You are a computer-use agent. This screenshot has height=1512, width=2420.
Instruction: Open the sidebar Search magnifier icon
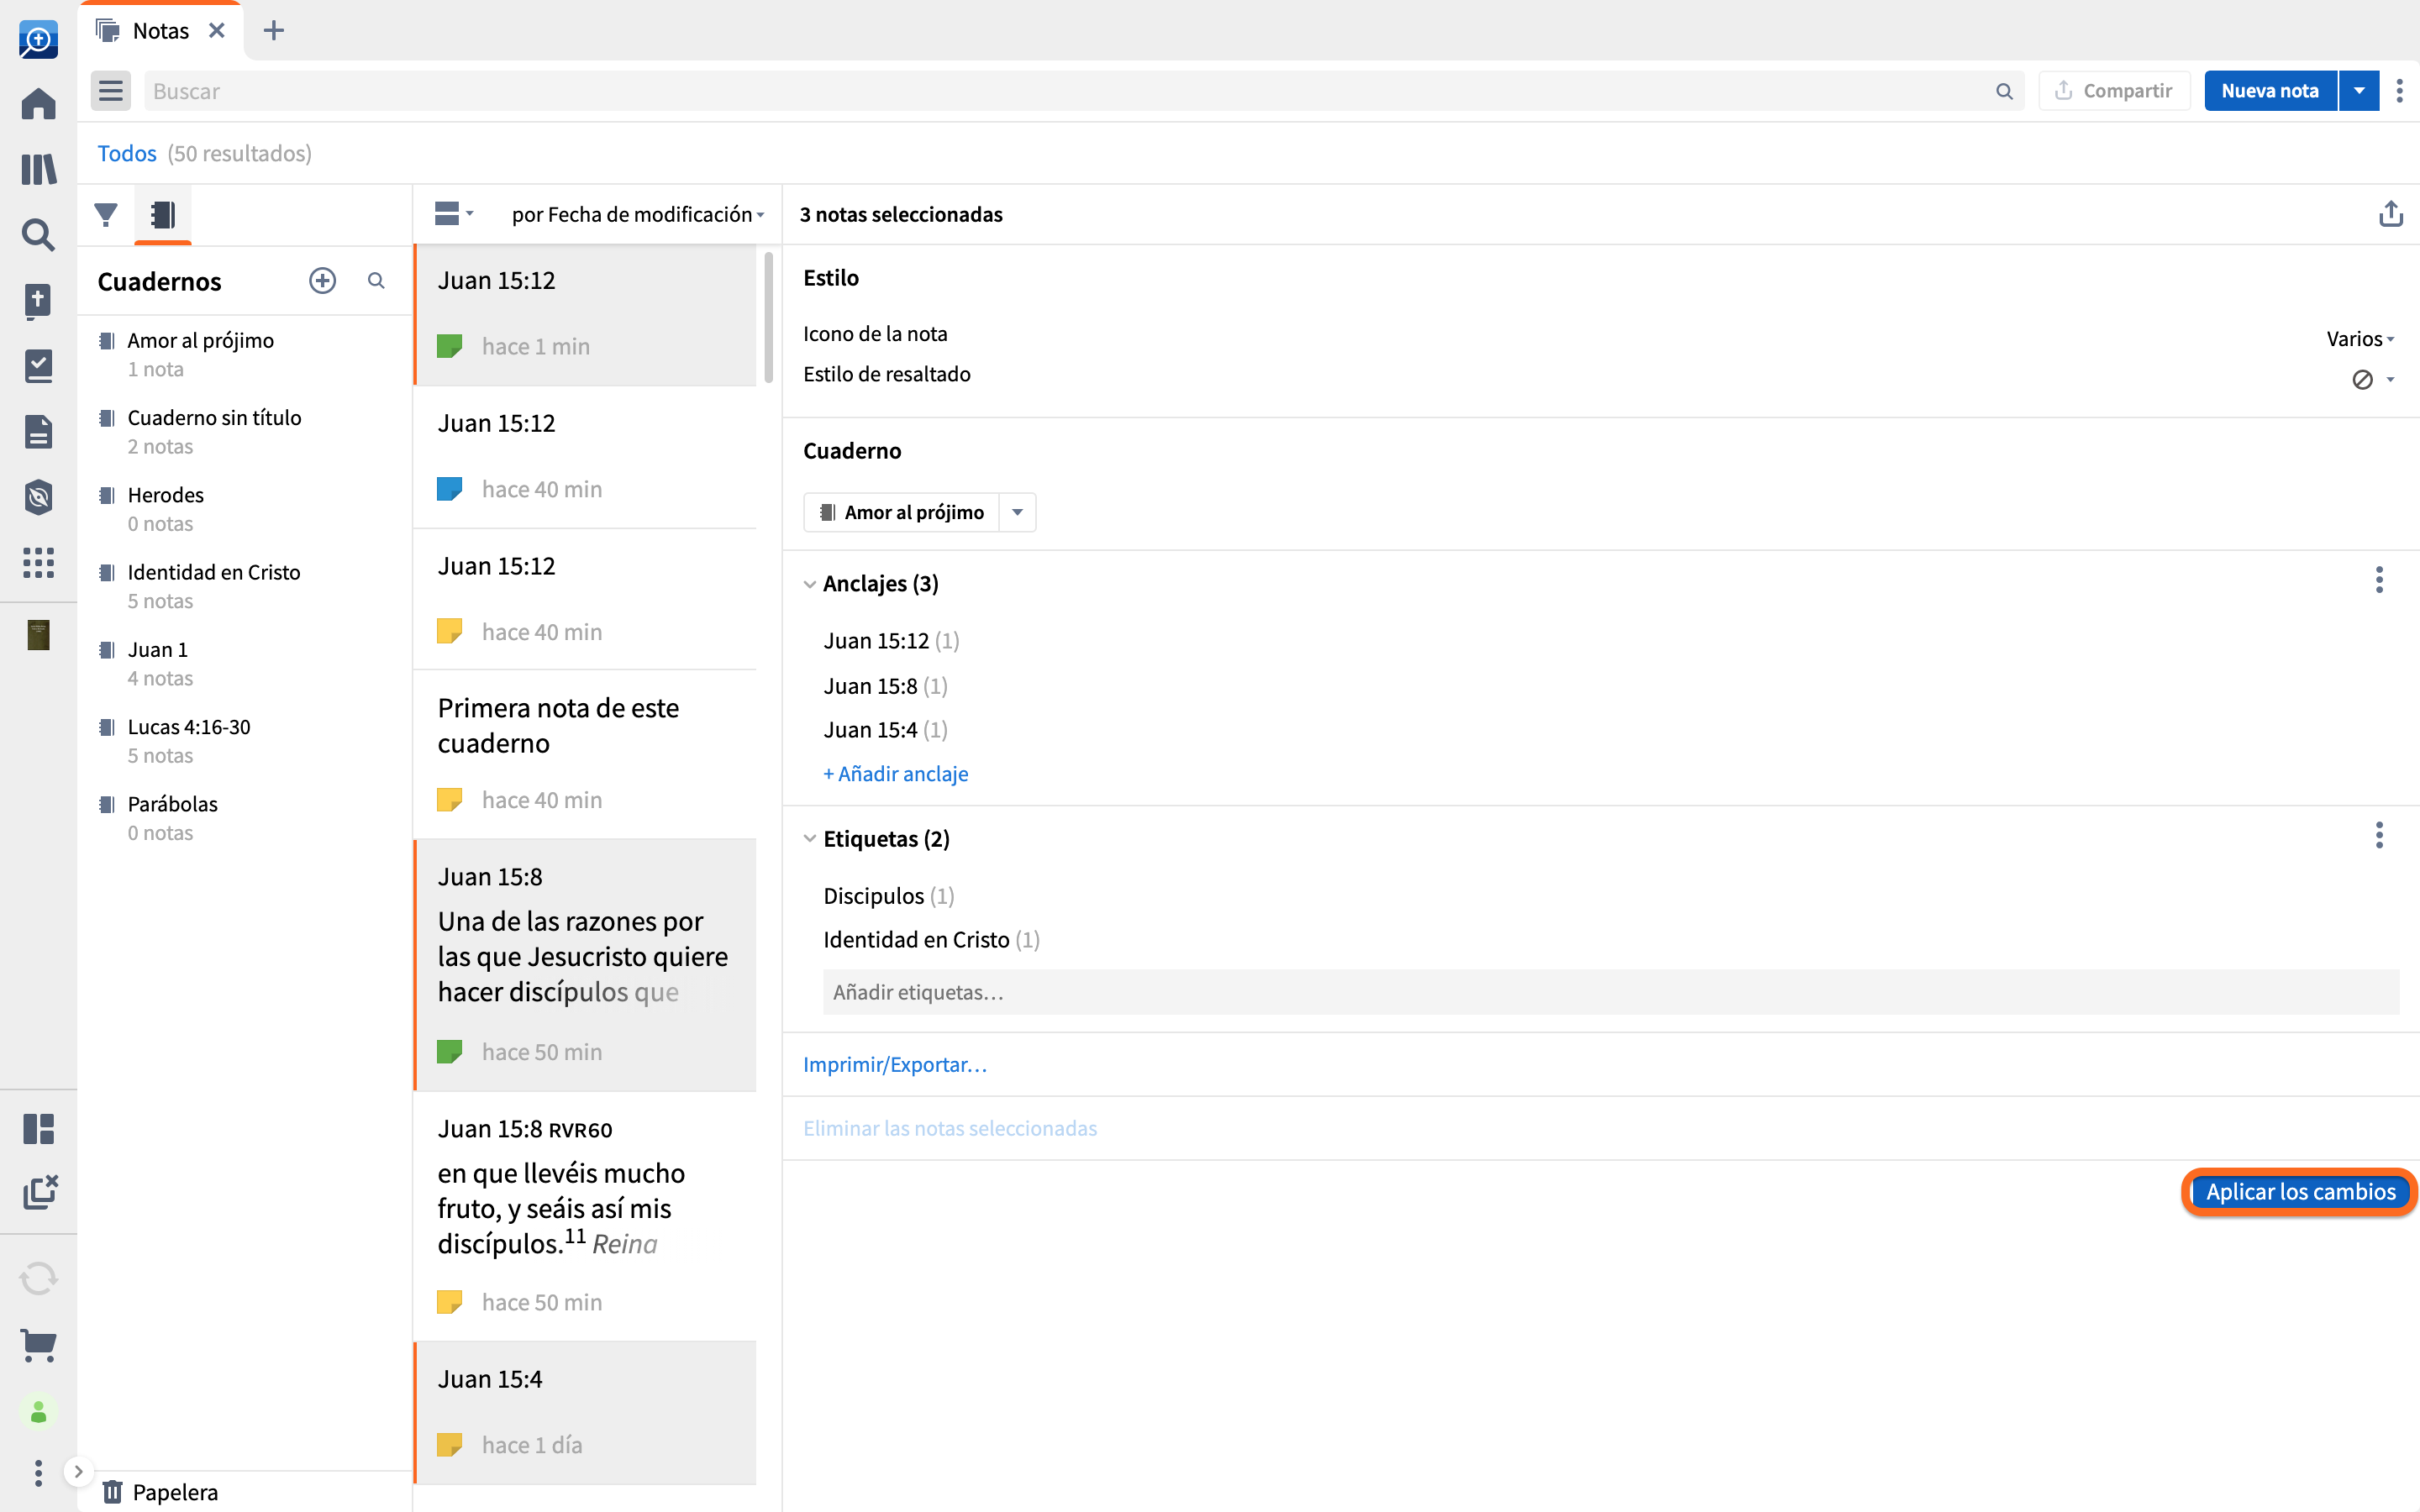38,235
